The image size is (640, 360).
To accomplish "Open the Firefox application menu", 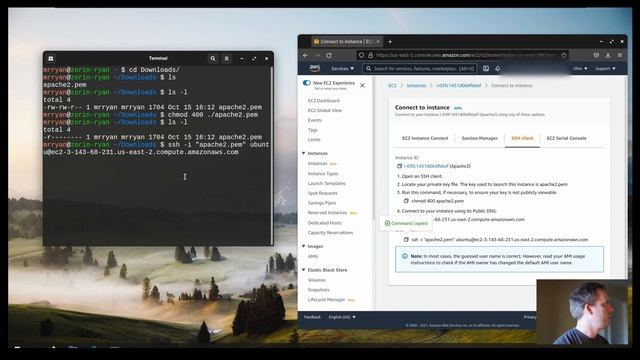I will click(620, 55).
